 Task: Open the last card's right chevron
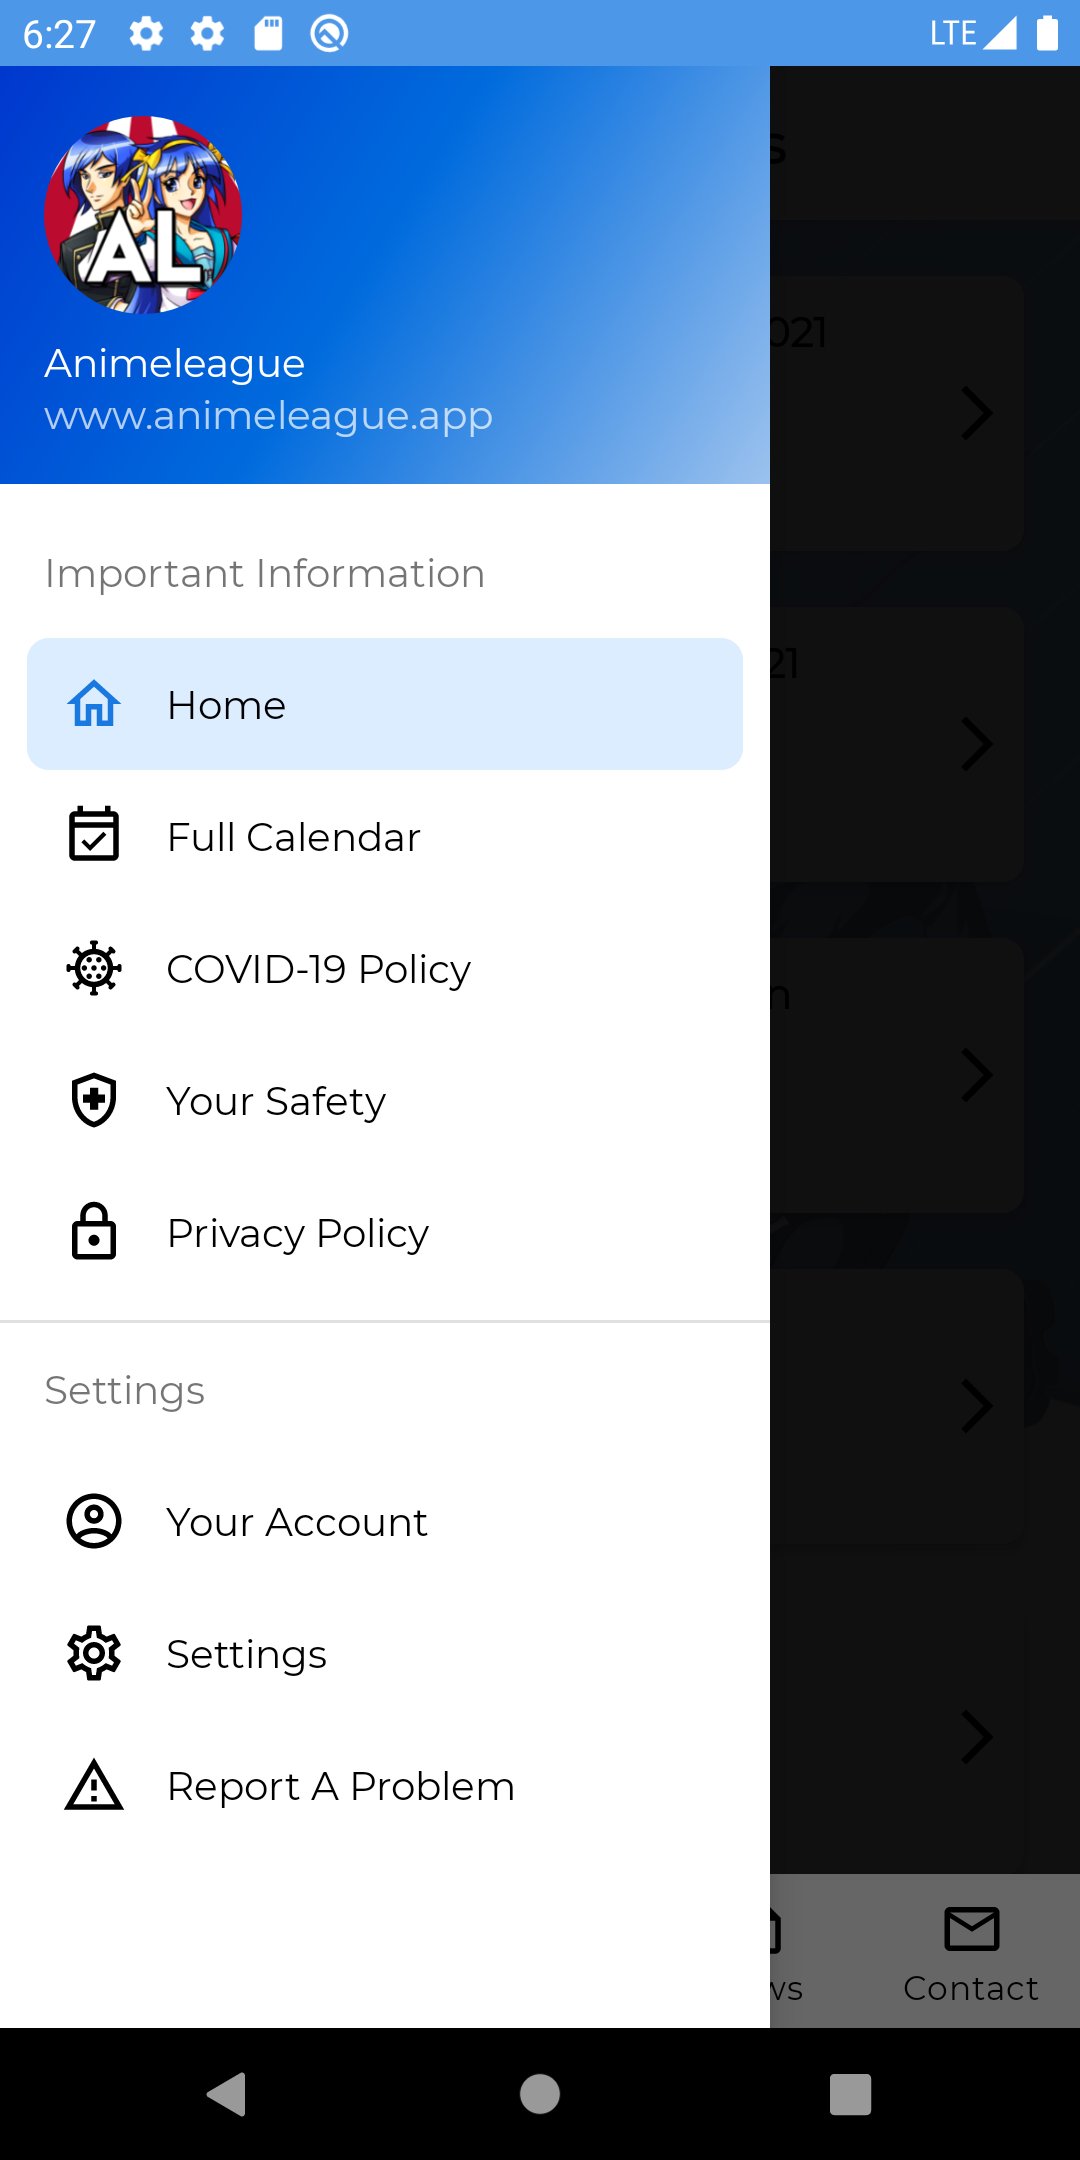tap(976, 1737)
